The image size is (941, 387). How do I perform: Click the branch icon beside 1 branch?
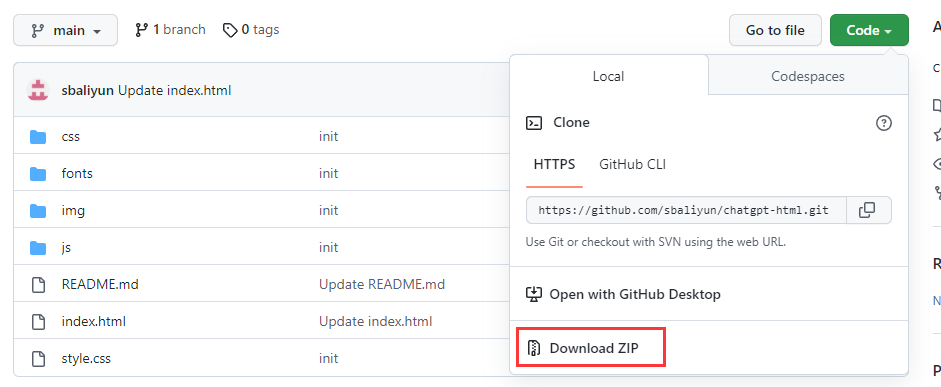coord(142,29)
